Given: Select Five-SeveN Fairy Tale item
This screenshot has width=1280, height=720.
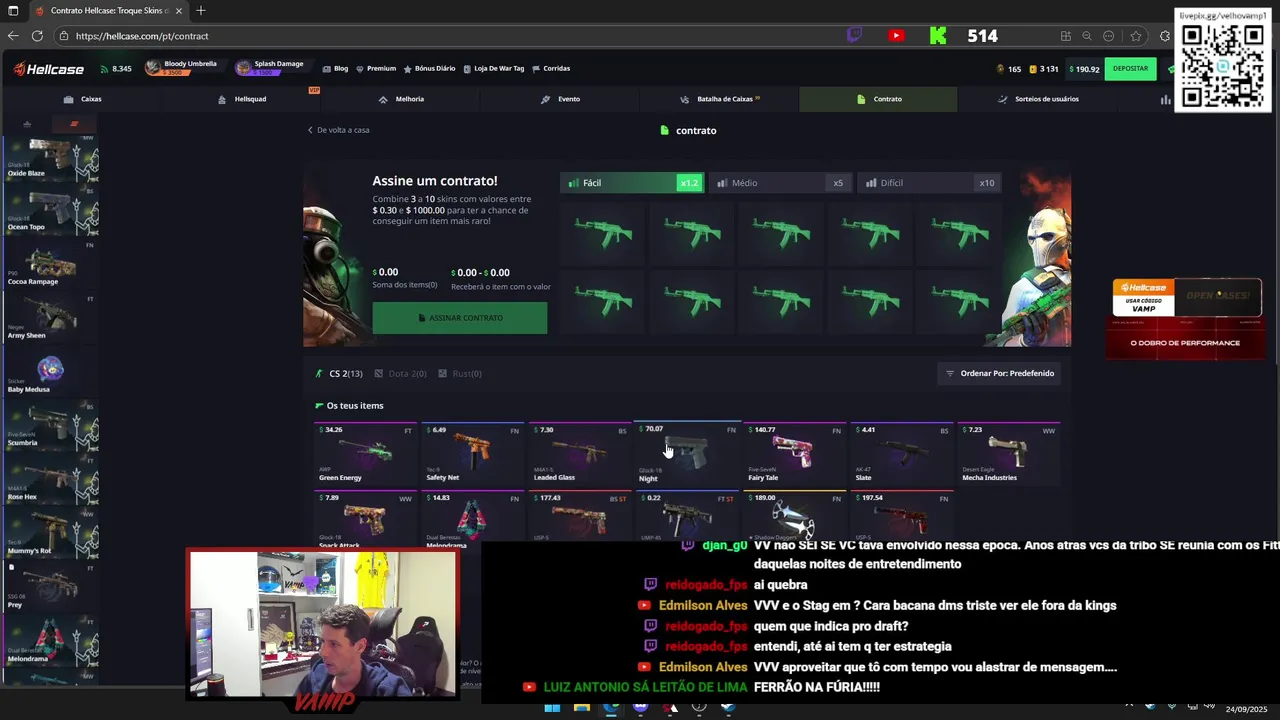Looking at the screenshot, I should (795, 454).
